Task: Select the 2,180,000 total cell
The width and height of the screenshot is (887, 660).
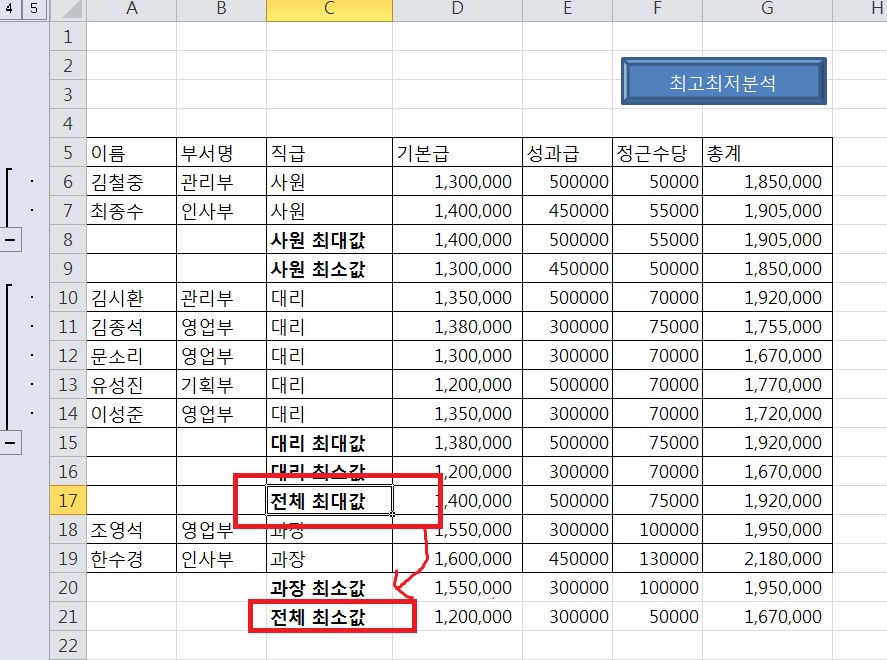Action: (x=767, y=560)
